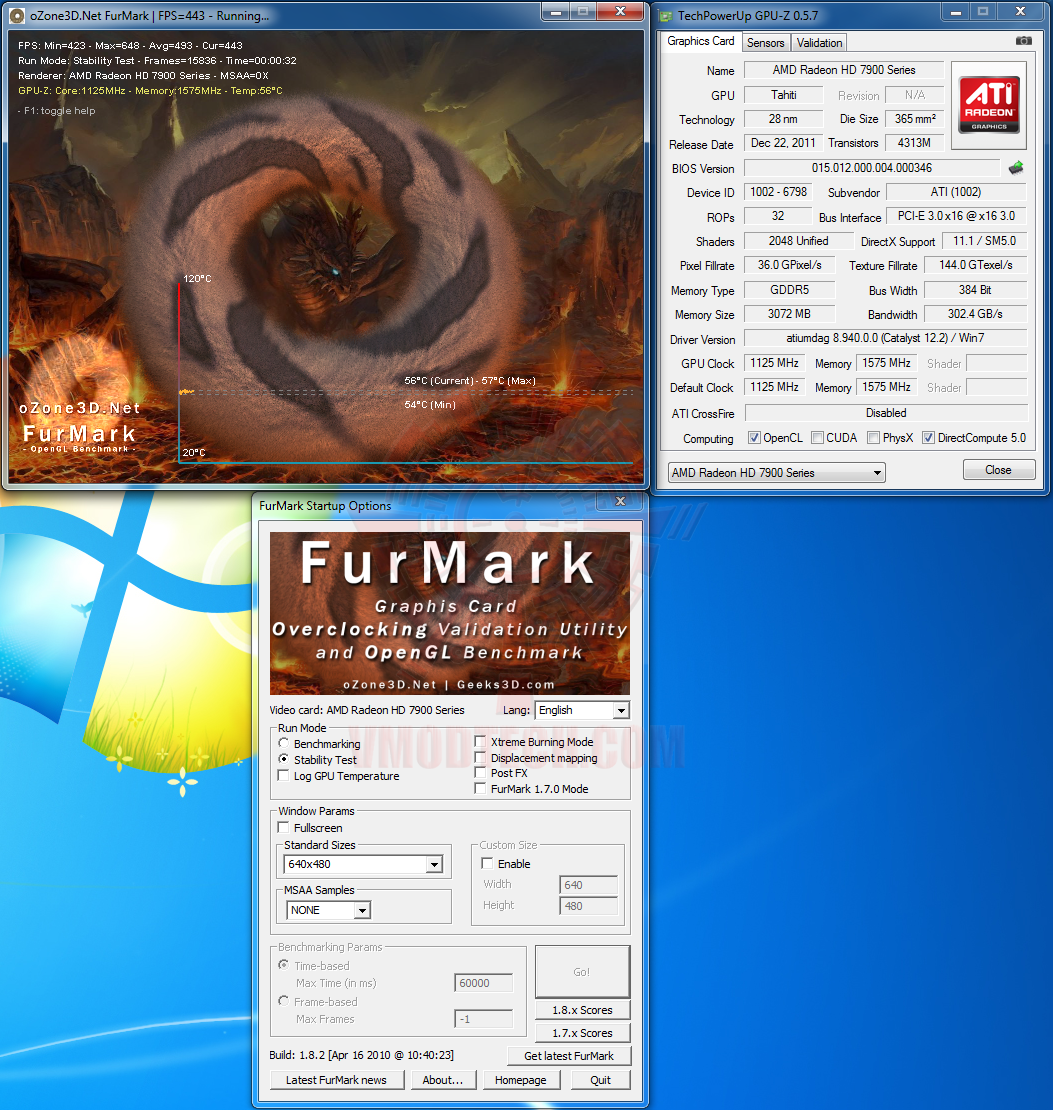Enable Xtreme Burning Mode

click(x=480, y=741)
